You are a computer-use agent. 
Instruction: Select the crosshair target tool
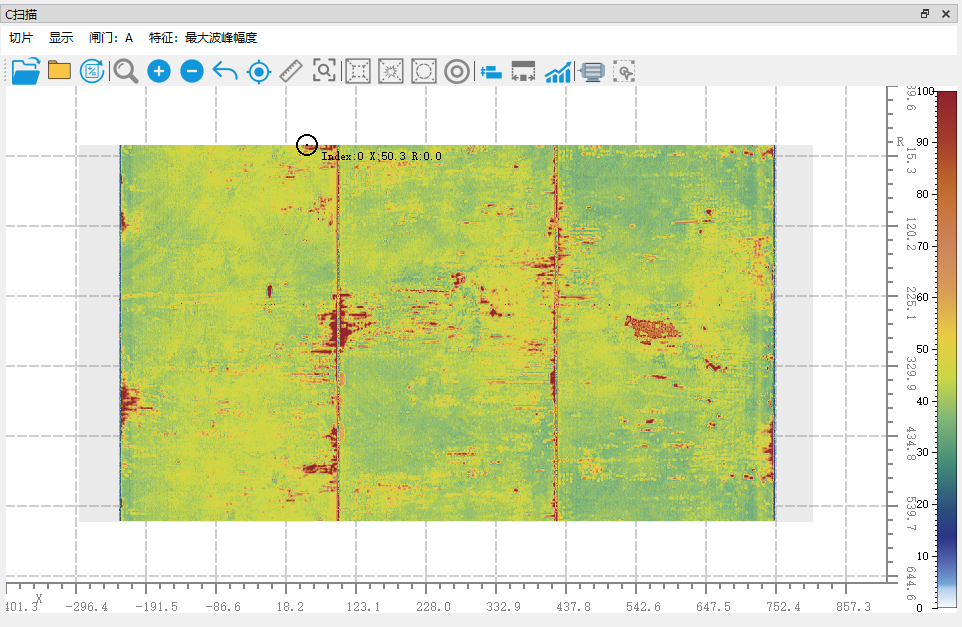(259, 71)
